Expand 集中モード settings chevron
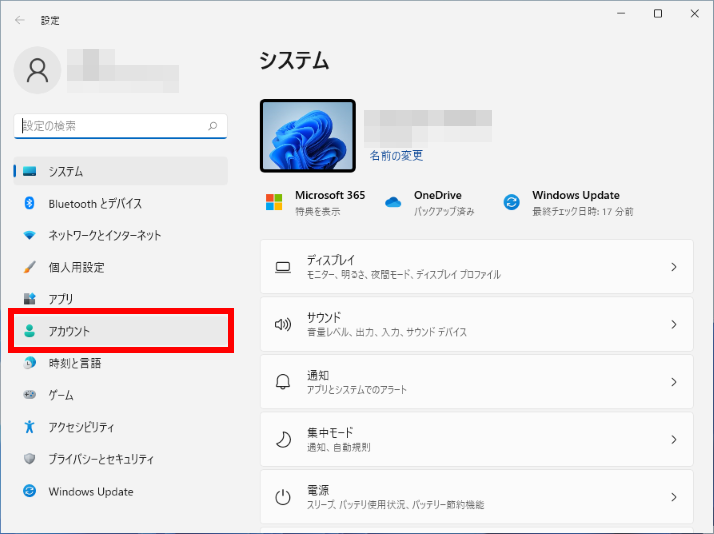The height and width of the screenshot is (534, 714). (x=674, y=440)
